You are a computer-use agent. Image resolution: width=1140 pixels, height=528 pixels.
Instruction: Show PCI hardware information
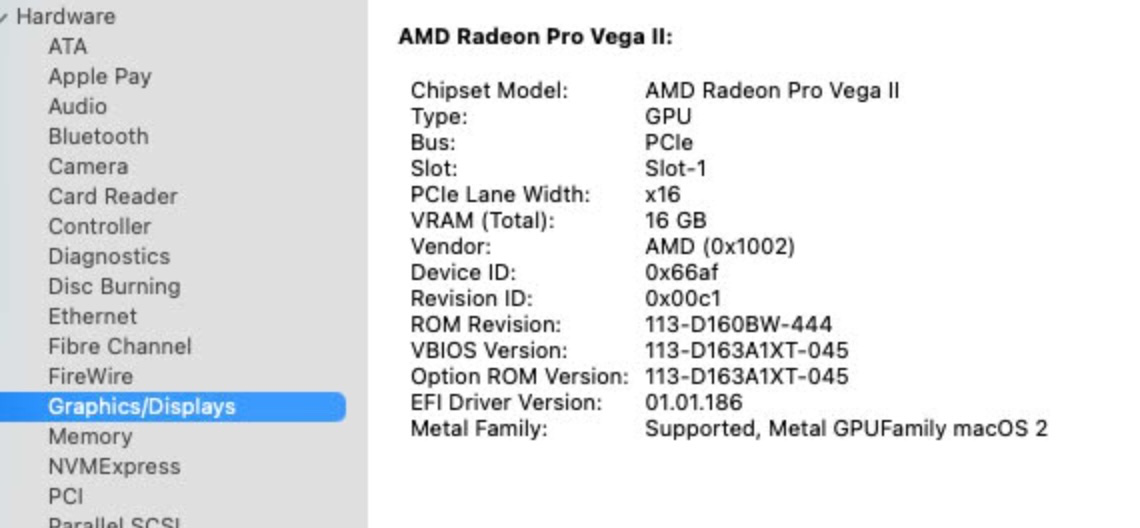[65, 497]
